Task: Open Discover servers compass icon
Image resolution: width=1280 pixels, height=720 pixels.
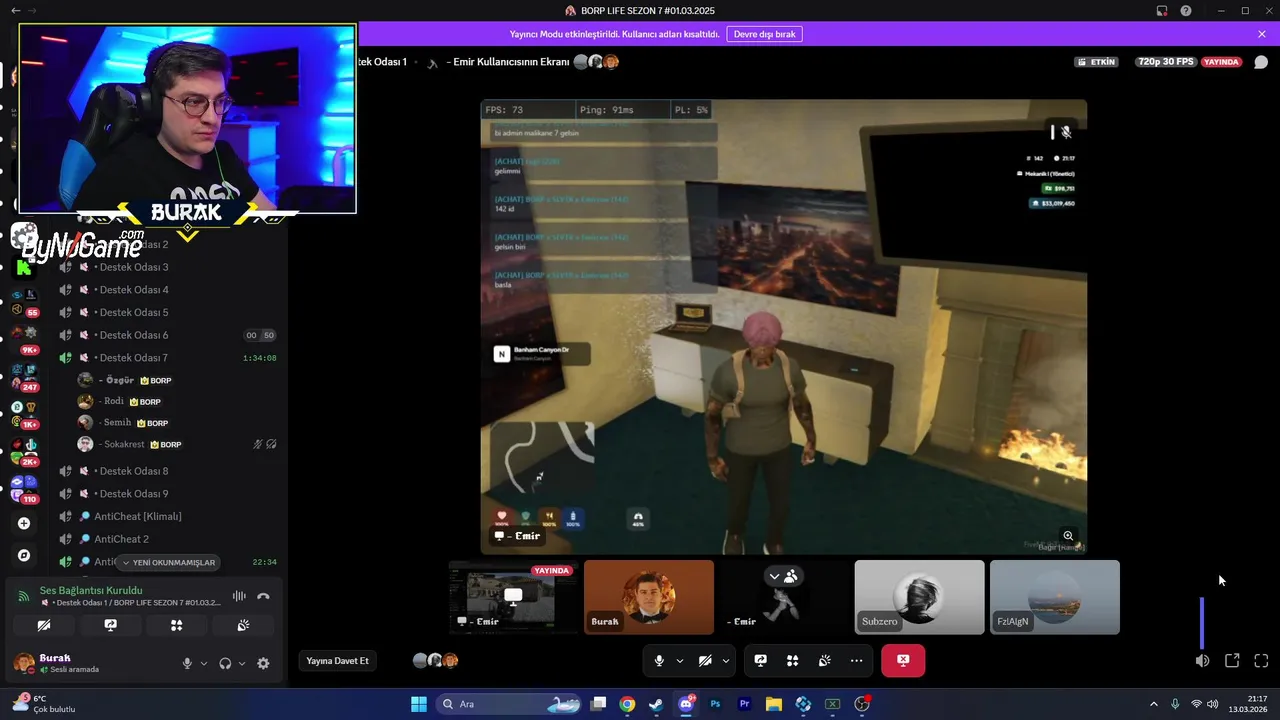Action: pos(24,555)
